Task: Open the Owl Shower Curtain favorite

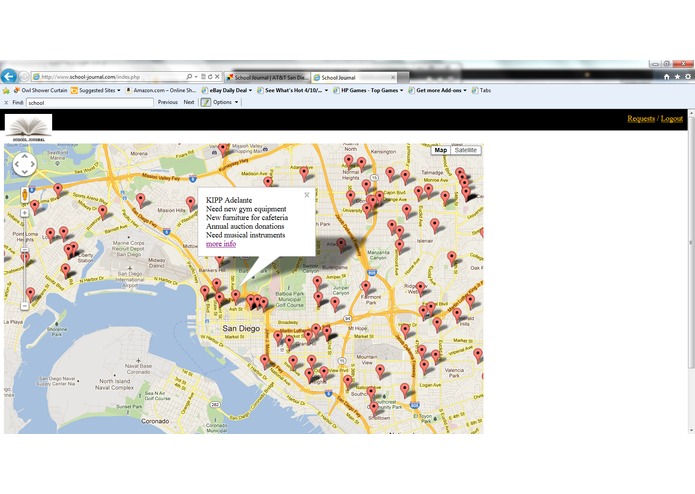Action: click(x=41, y=90)
